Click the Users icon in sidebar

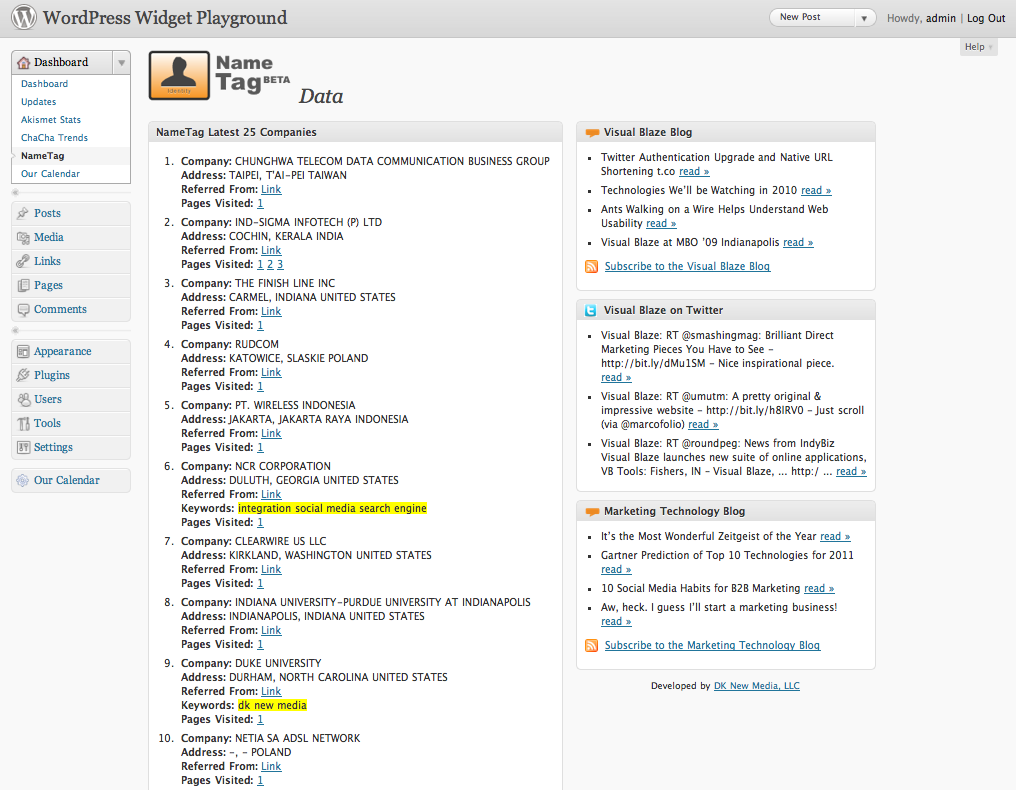tap(23, 399)
